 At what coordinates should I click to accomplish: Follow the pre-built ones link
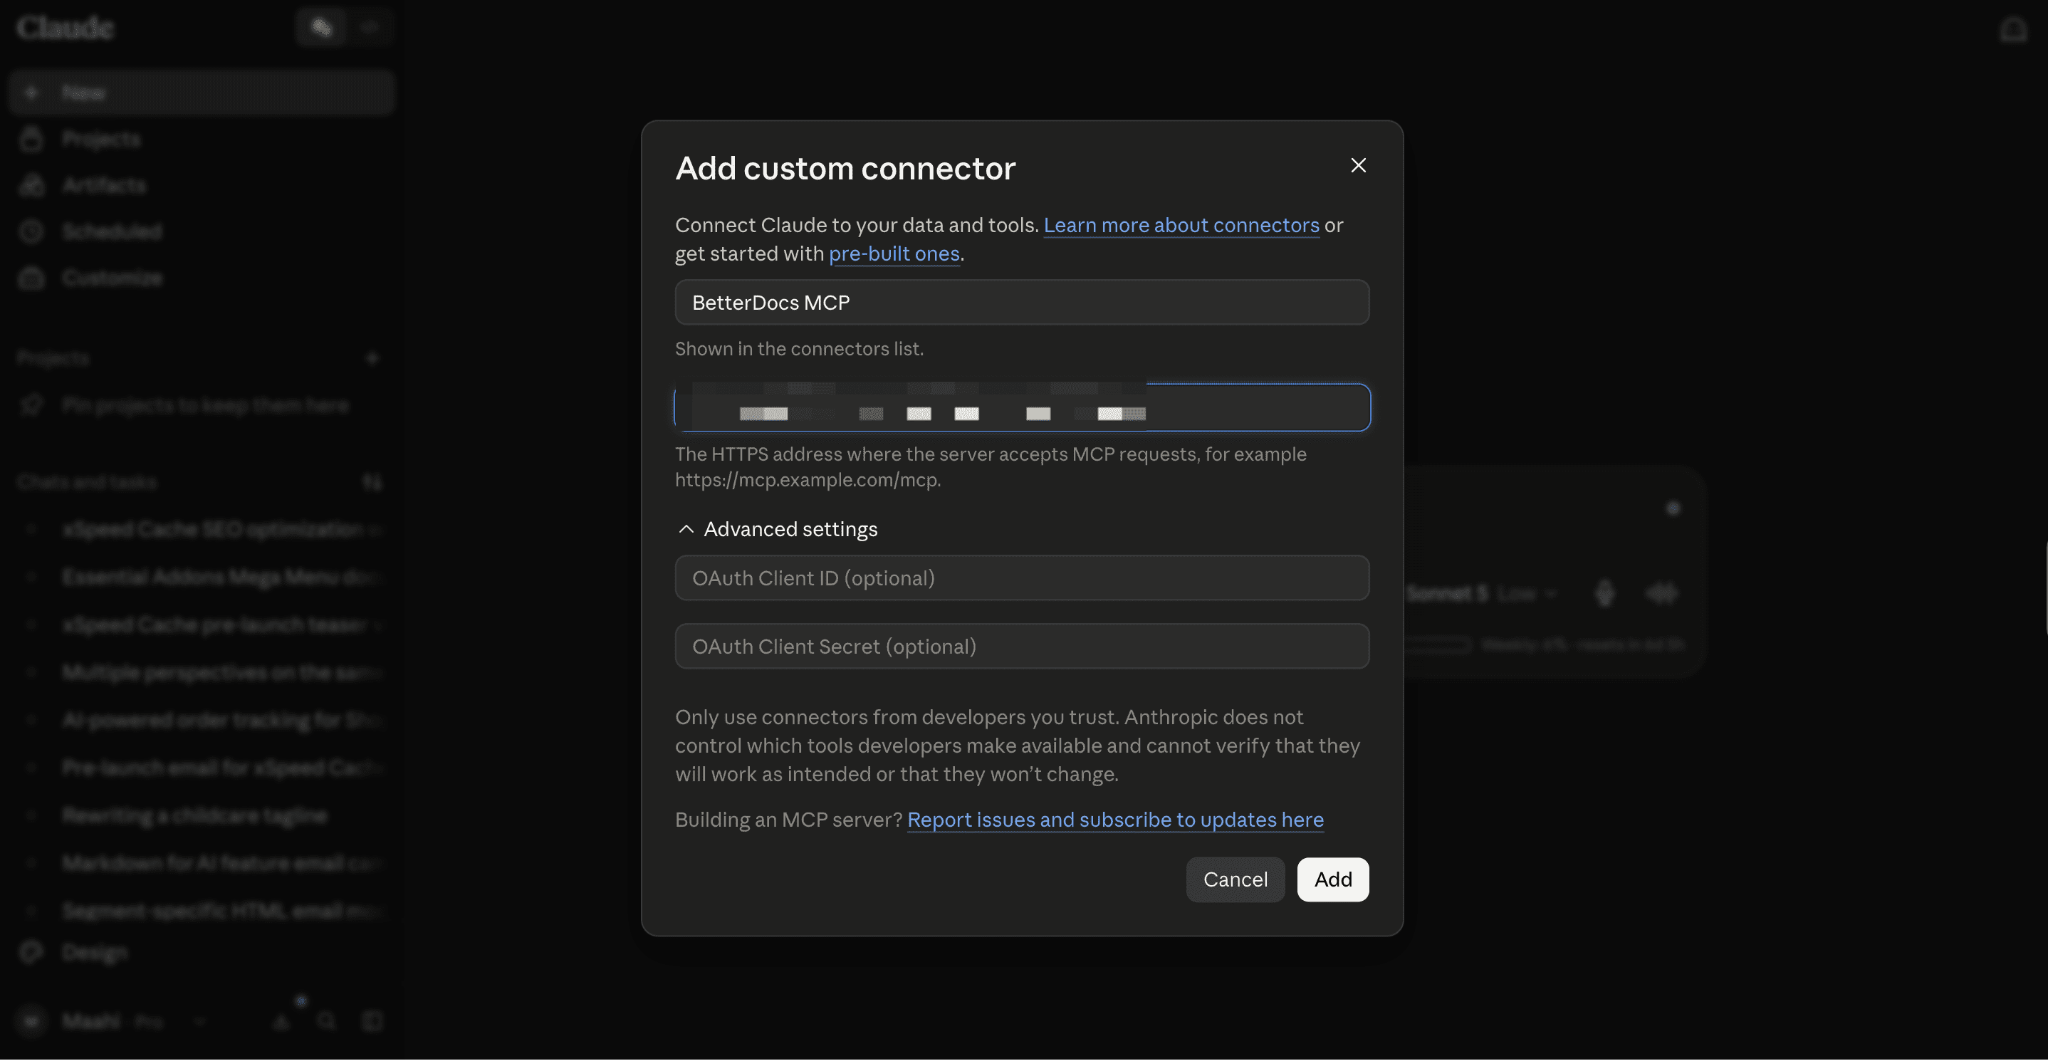894,254
